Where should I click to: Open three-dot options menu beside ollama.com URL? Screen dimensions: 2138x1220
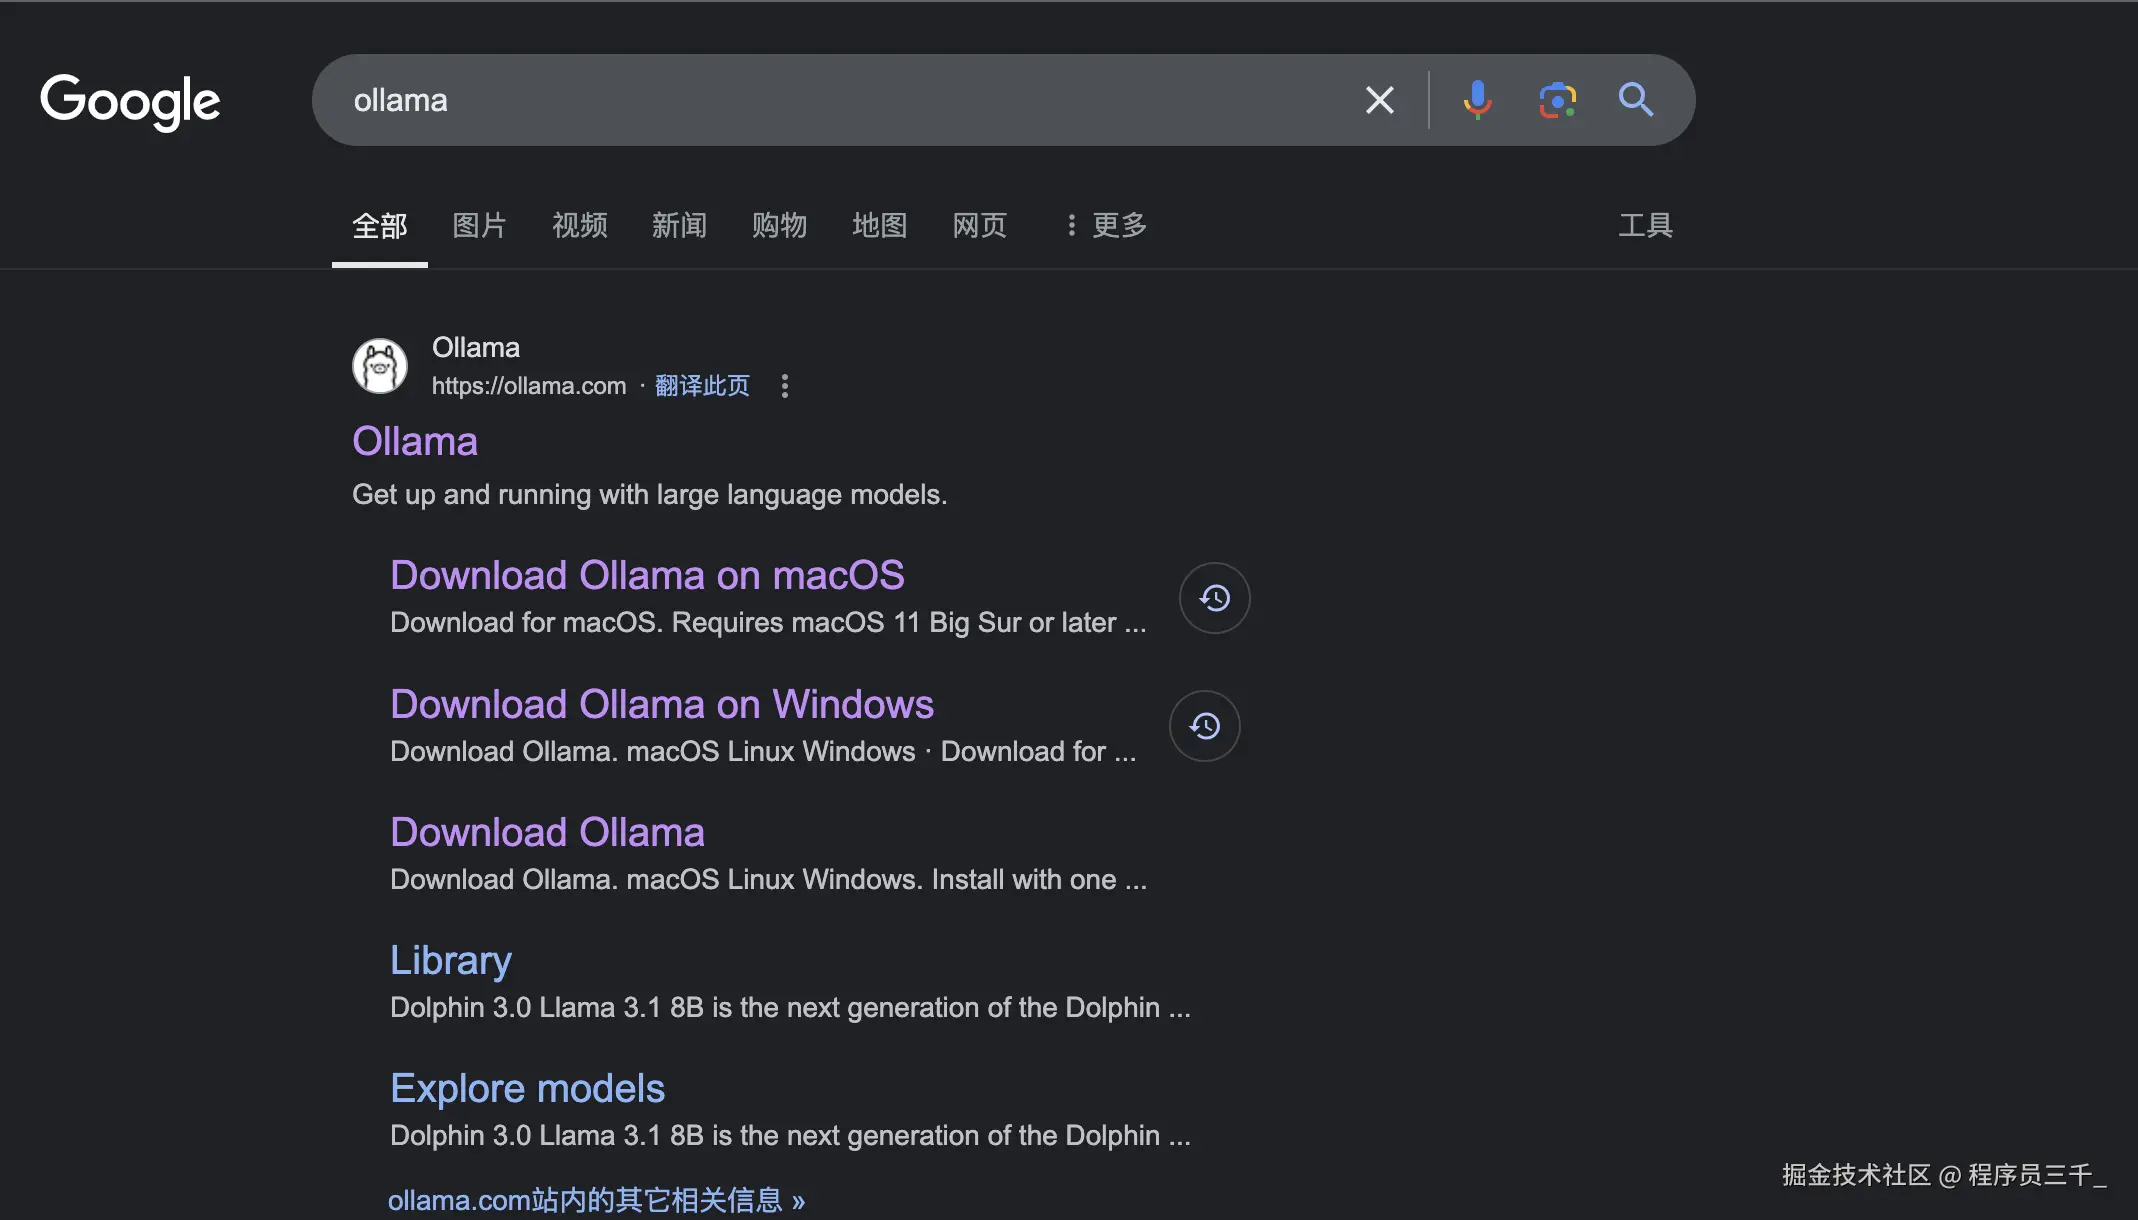(x=785, y=386)
